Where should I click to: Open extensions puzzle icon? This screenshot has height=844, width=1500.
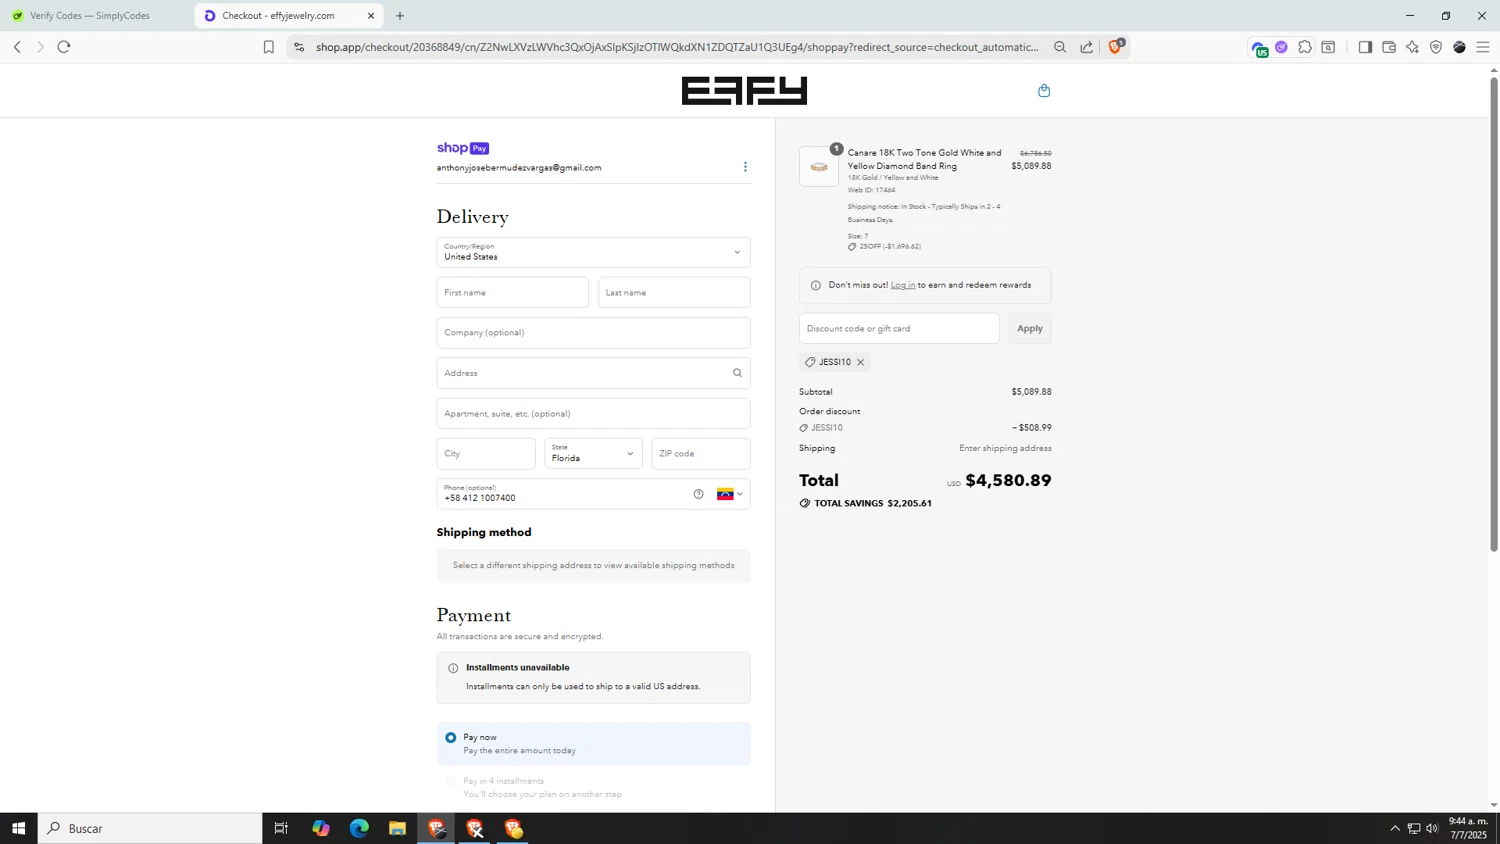pos(1305,47)
